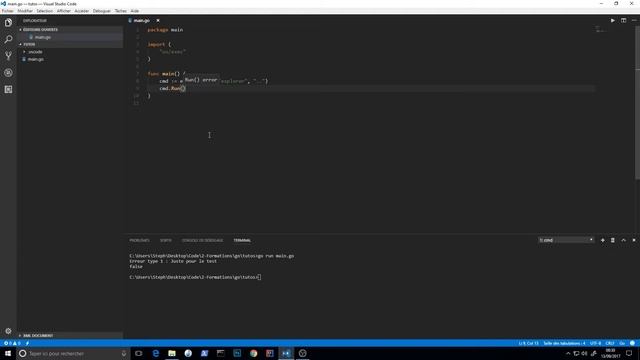Switch to the Sortie panel tab
Viewport: 640px width, 360px height.
tap(166, 240)
